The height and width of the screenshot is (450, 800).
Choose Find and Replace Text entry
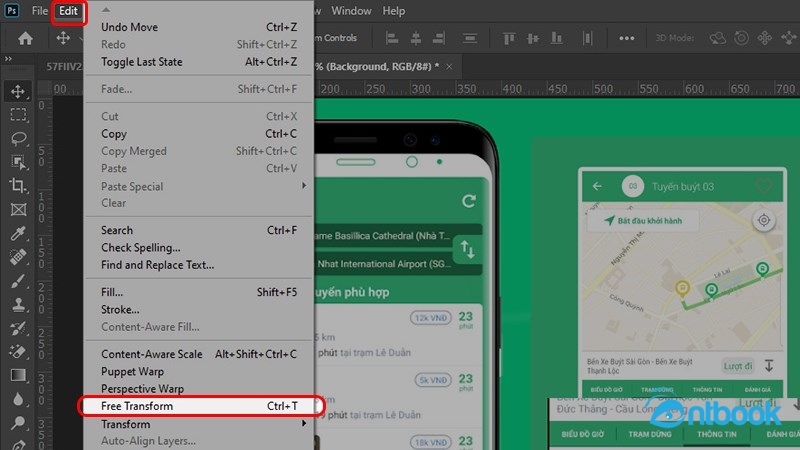[x=199, y=265]
